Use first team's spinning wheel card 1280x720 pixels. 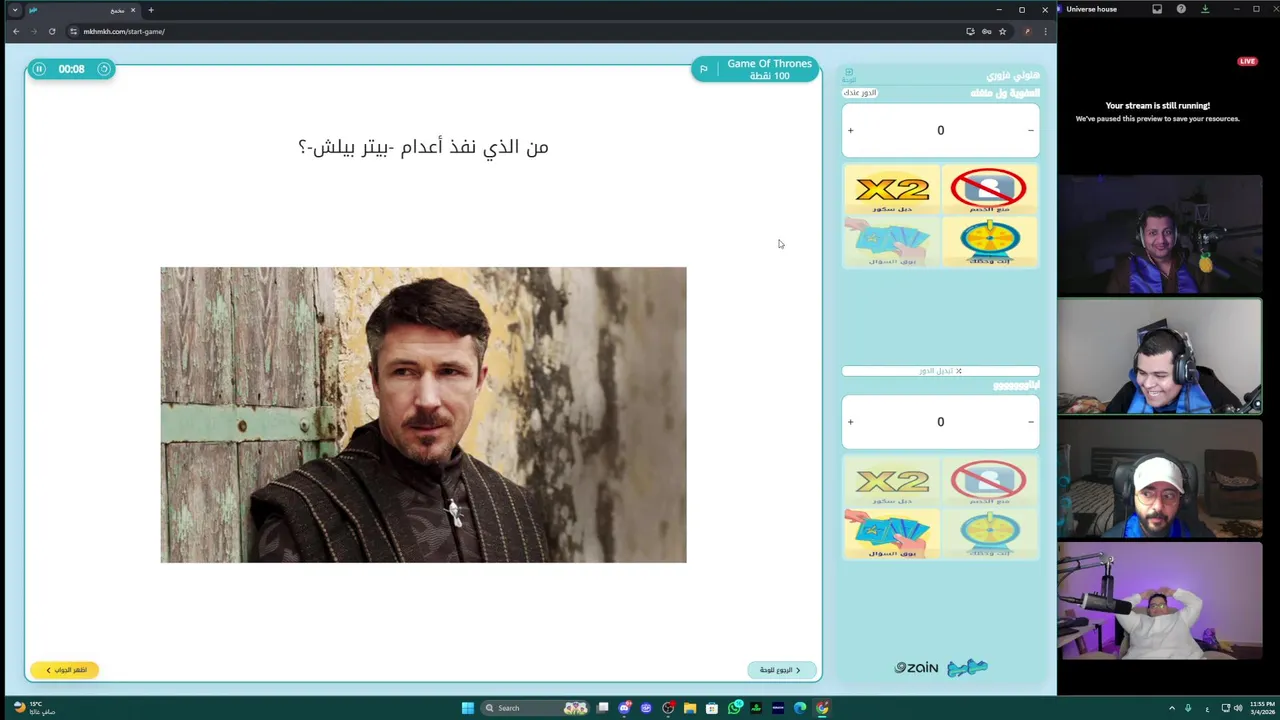click(x=989, y=242)
